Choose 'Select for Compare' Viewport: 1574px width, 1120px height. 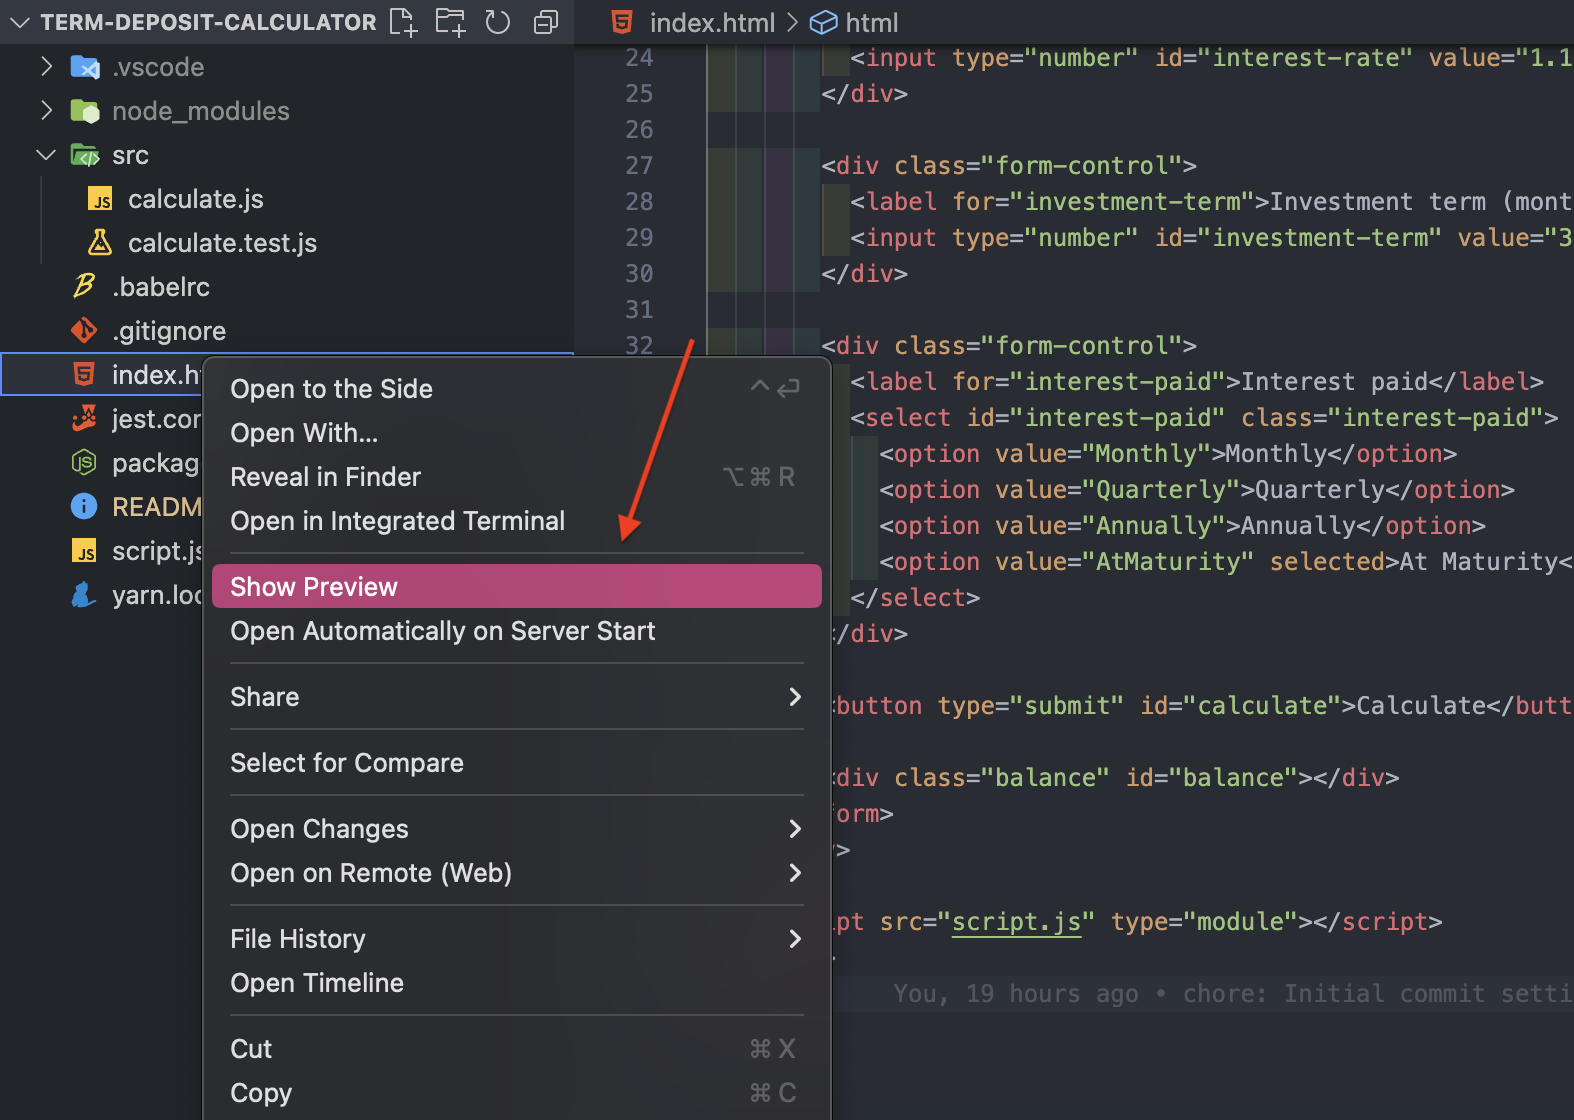click(x=516, y=763)
